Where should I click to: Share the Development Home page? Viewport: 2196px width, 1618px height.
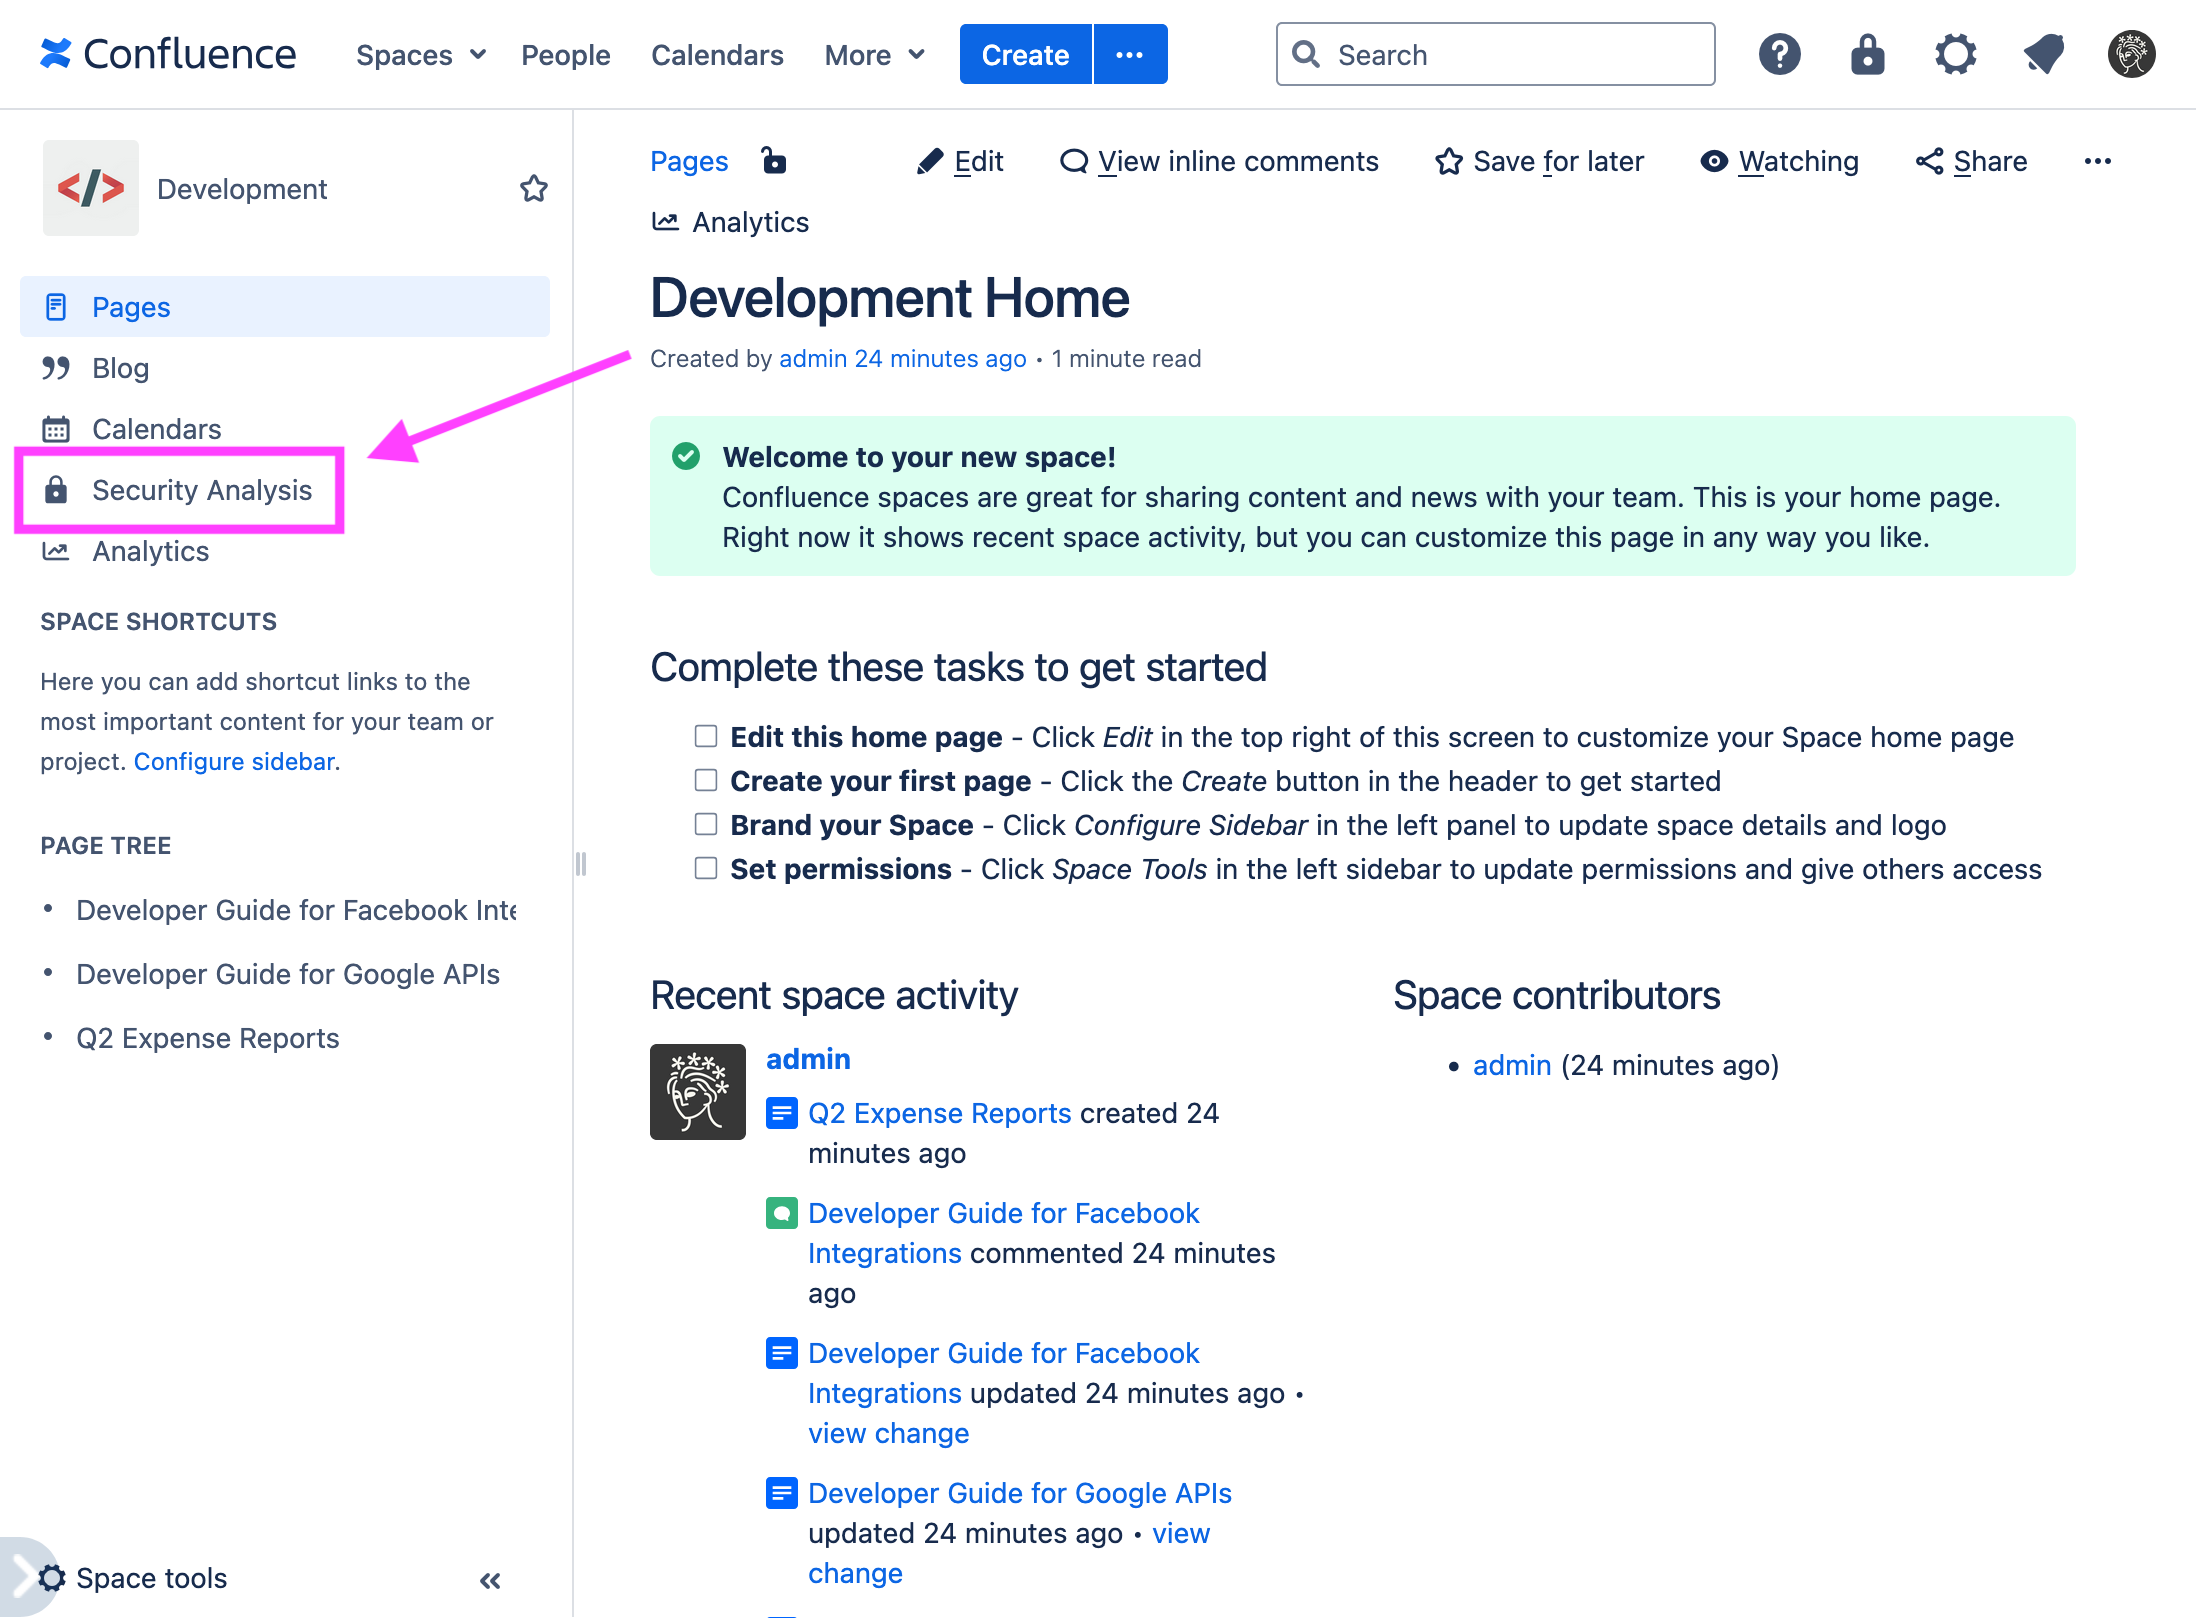tap(1969, 161)
